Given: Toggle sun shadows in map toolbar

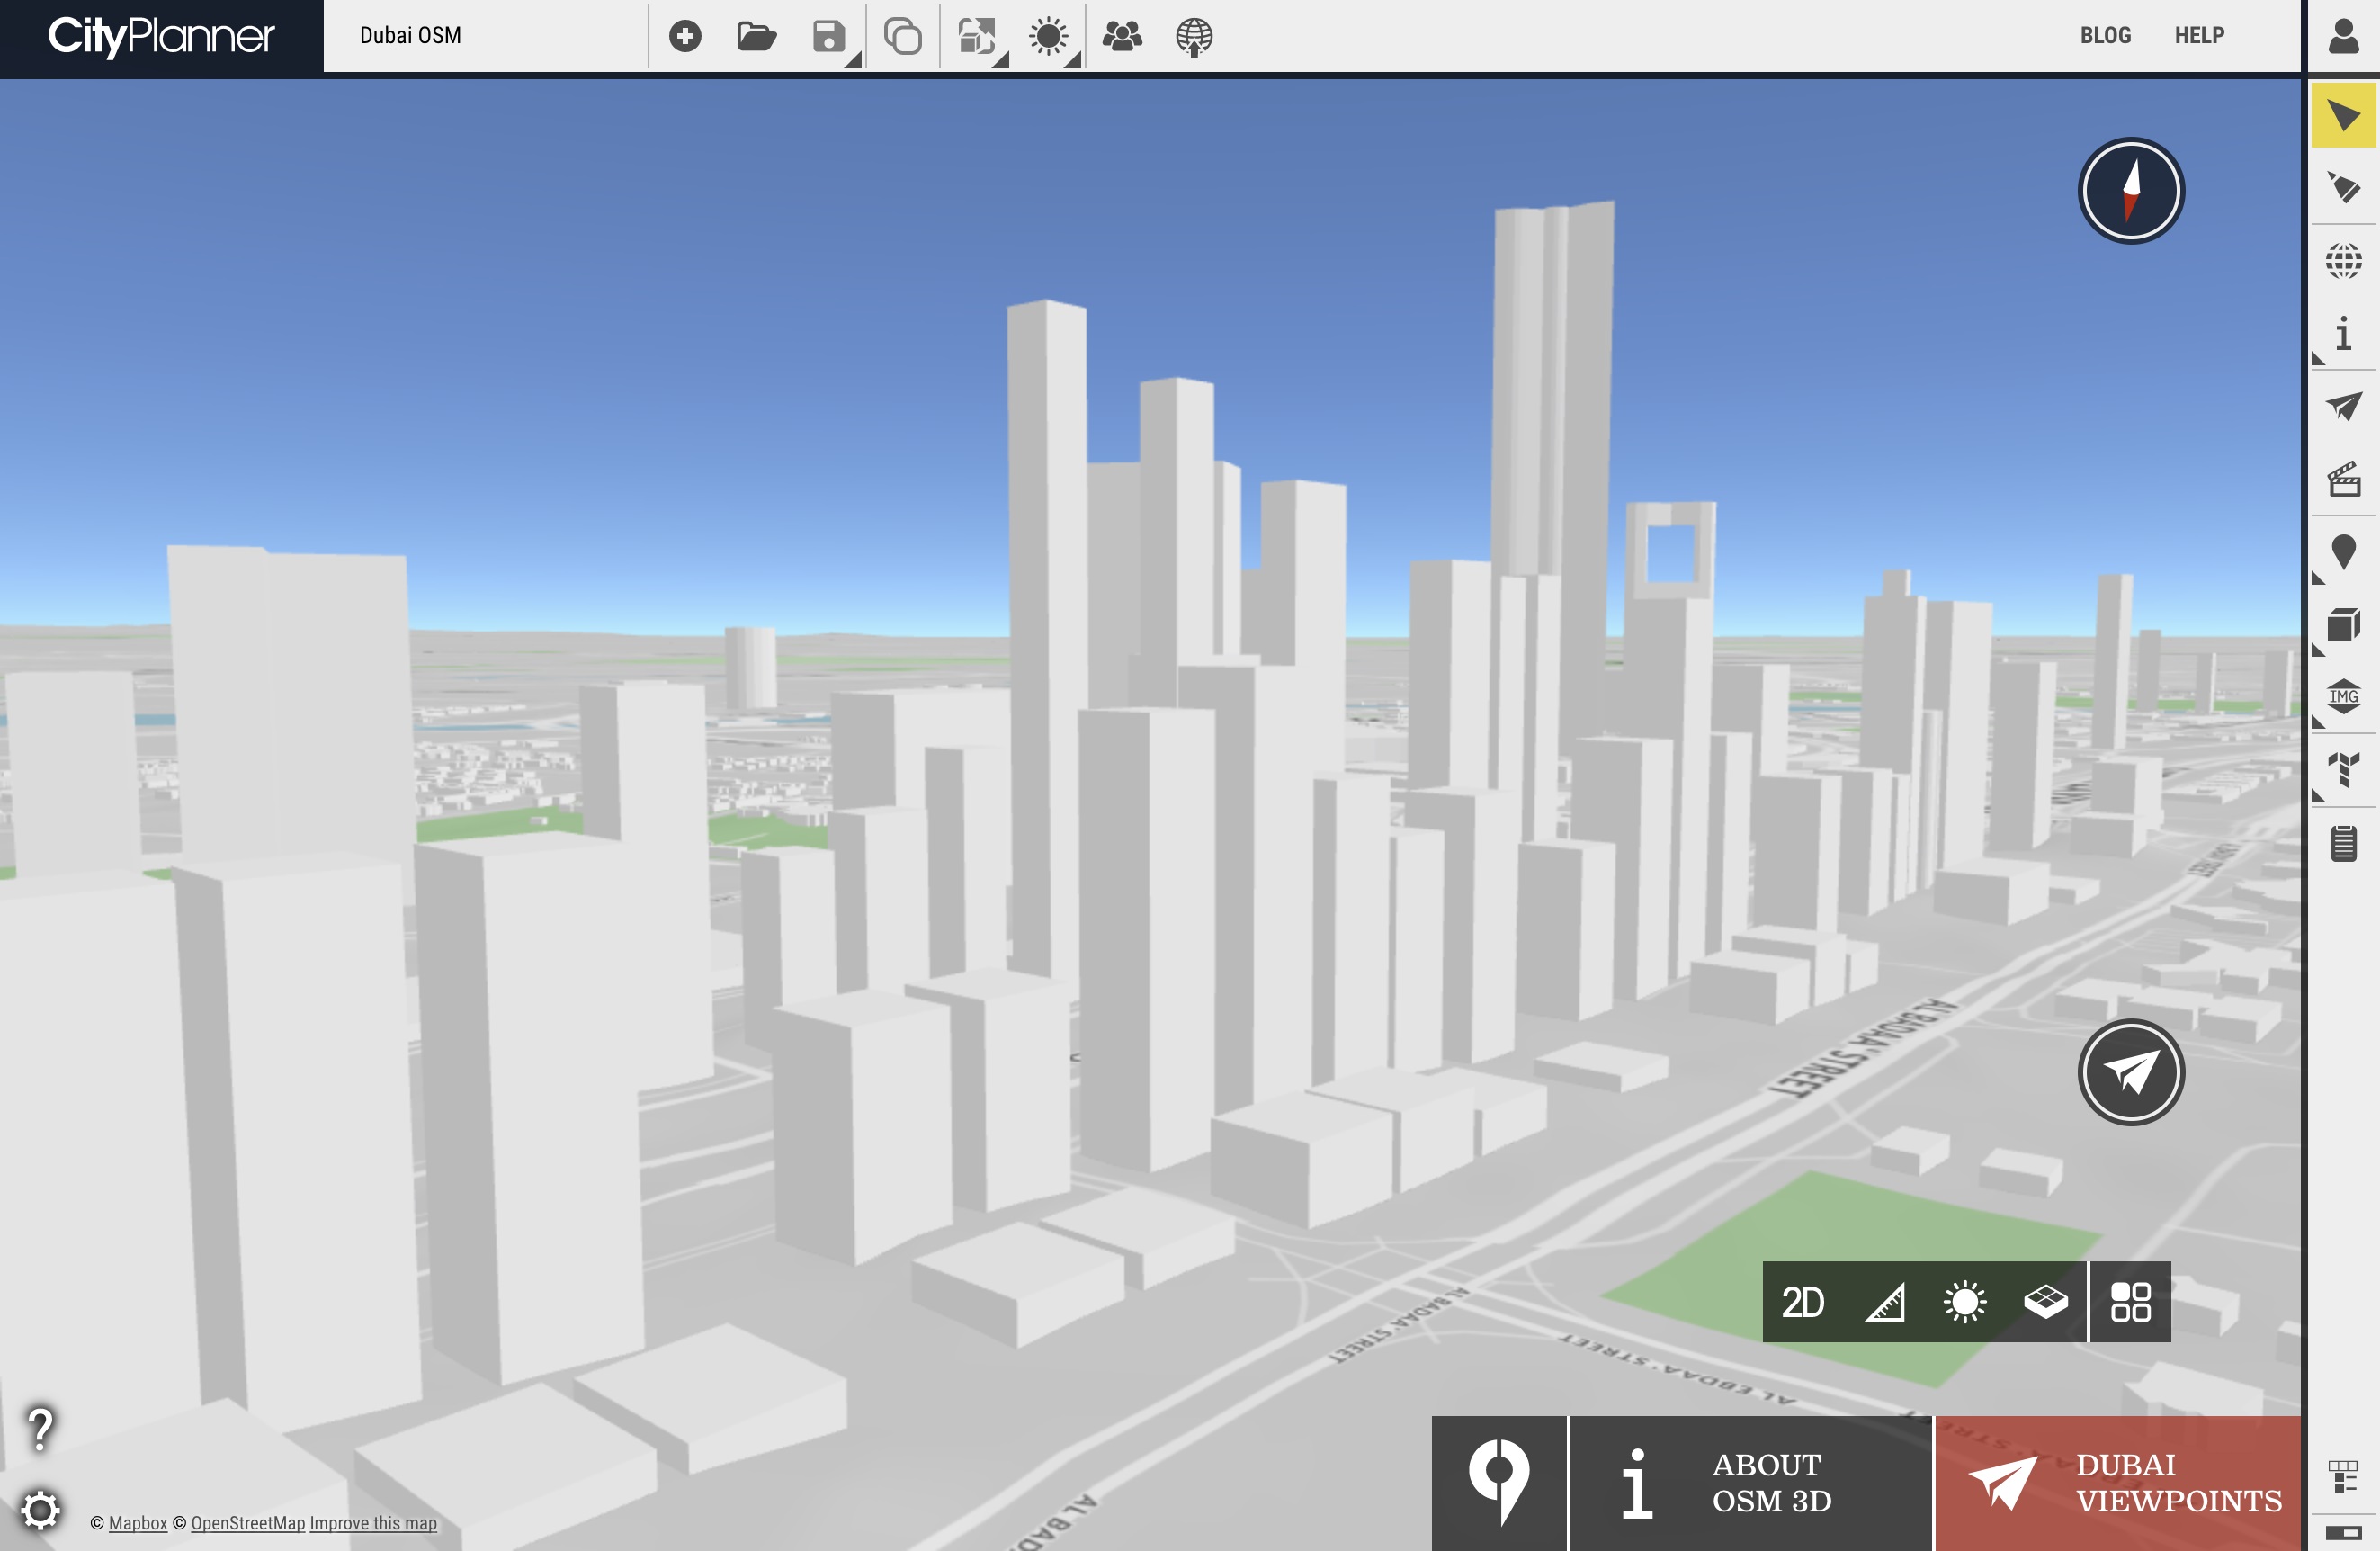Looking at the screenshot, I should tap(1964, 1302).
